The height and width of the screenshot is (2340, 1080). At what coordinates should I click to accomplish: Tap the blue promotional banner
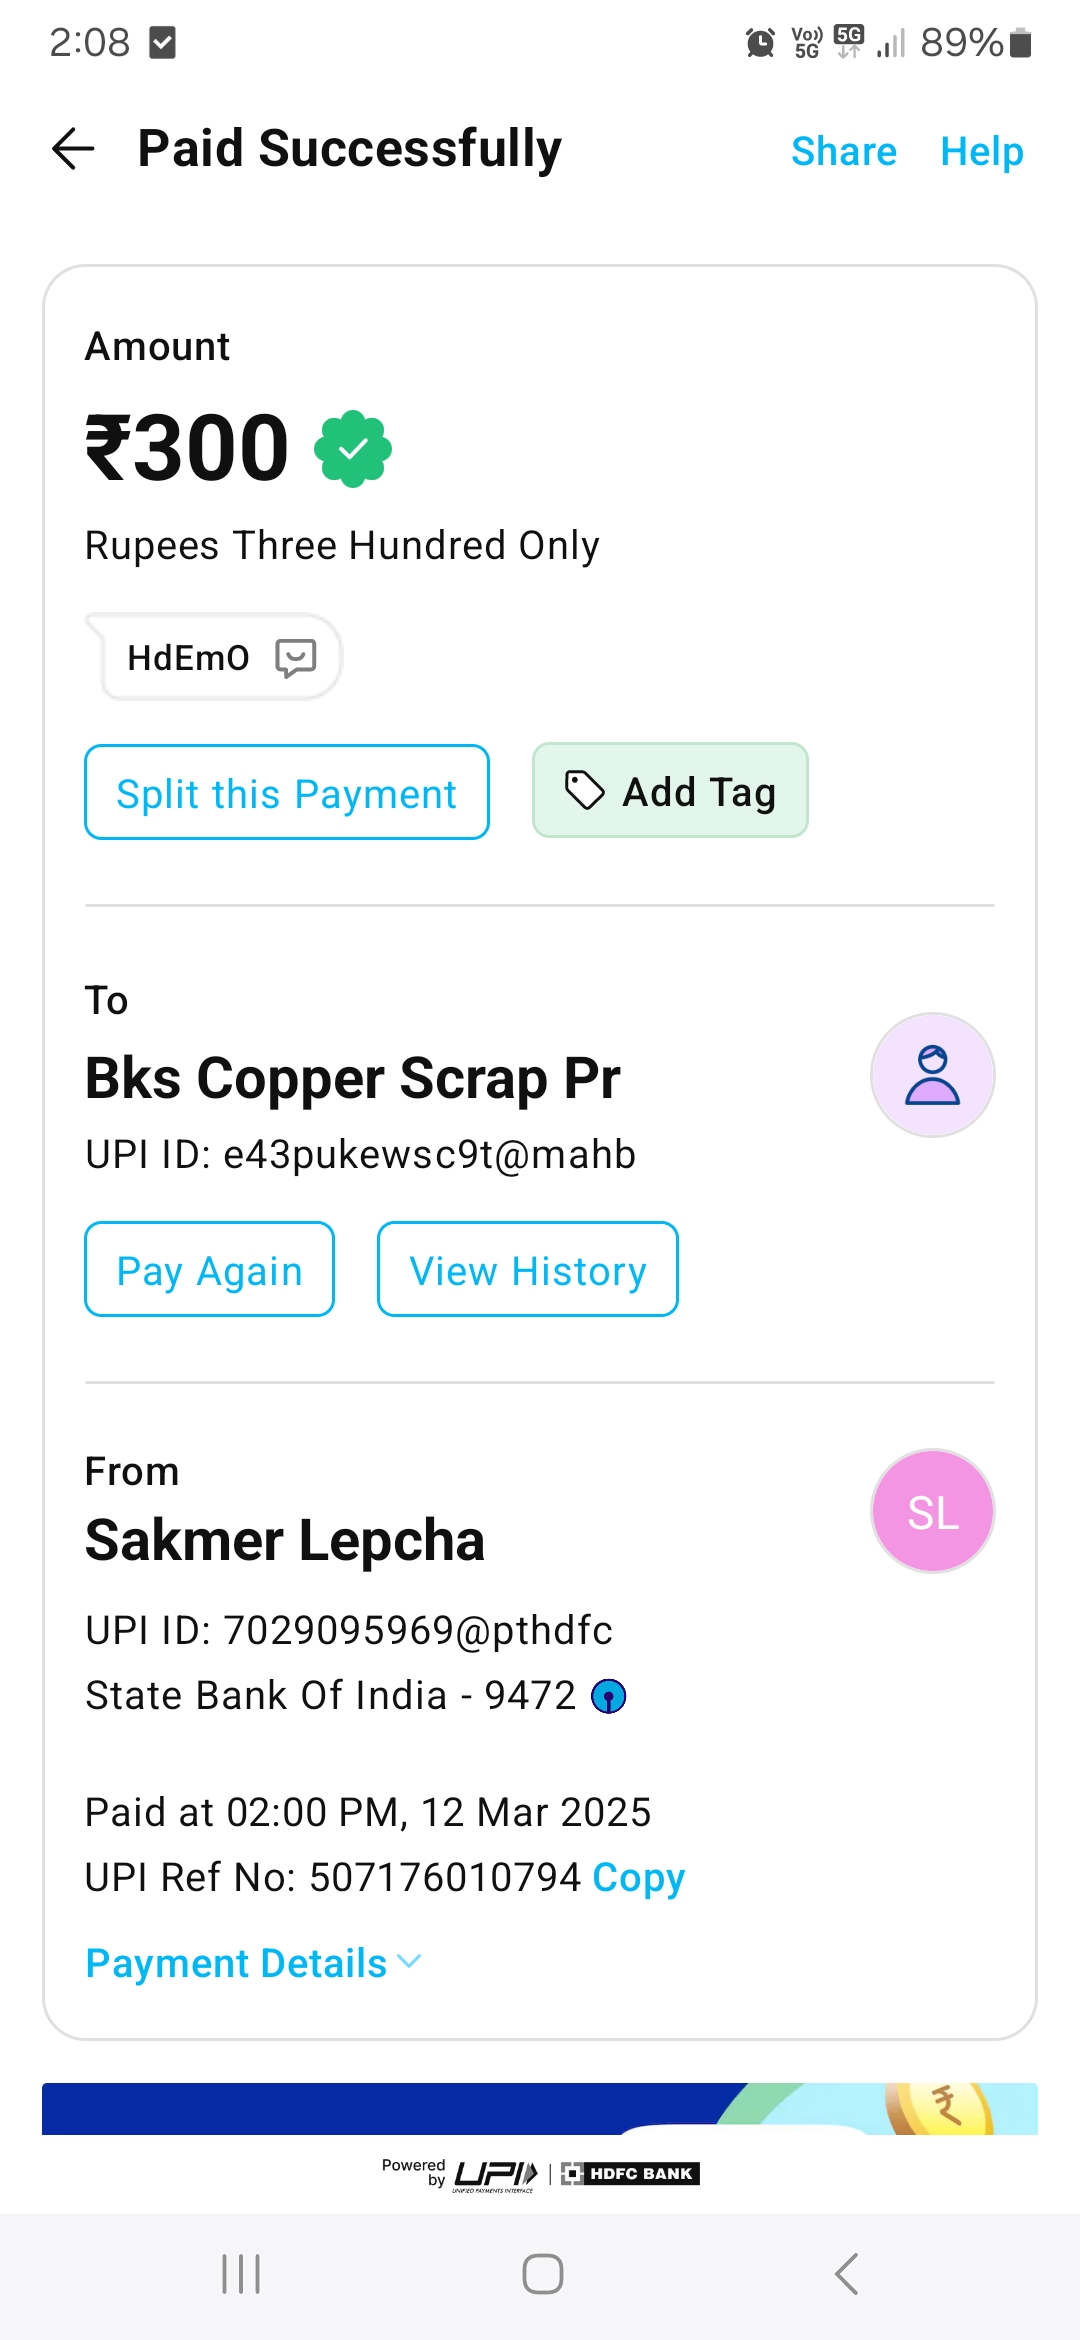pyautogui.click(x=539, y=2108)
